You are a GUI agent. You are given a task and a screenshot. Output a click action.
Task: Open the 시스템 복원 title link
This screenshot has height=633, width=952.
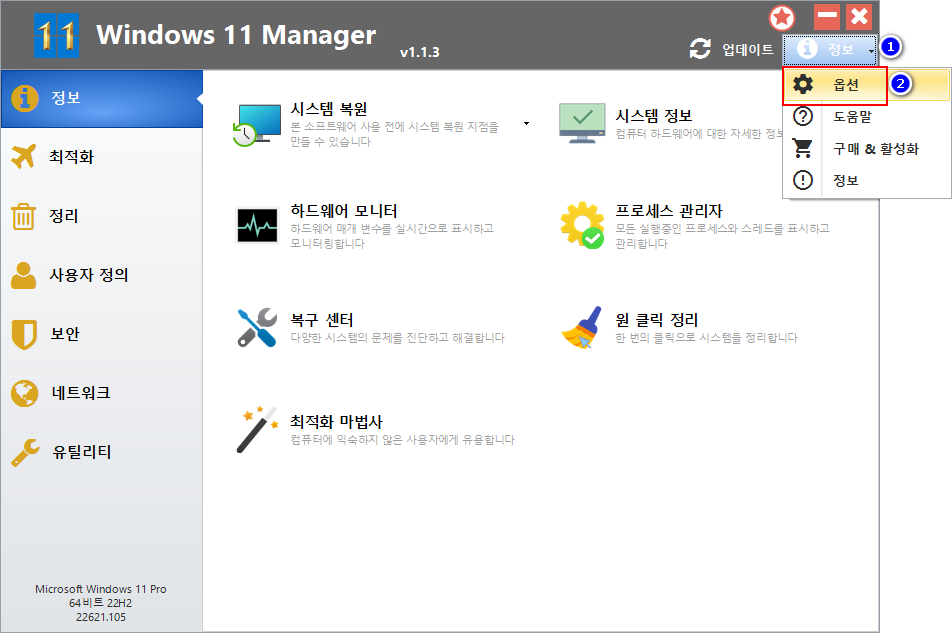[328, 109]
